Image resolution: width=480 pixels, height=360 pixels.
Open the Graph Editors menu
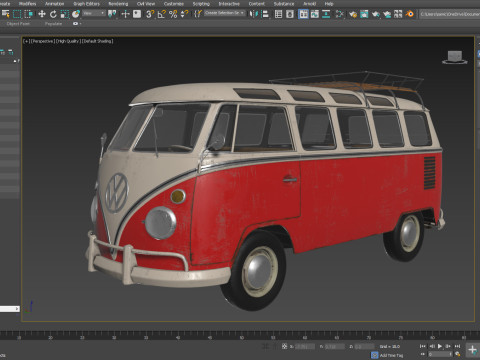(87, 4)
